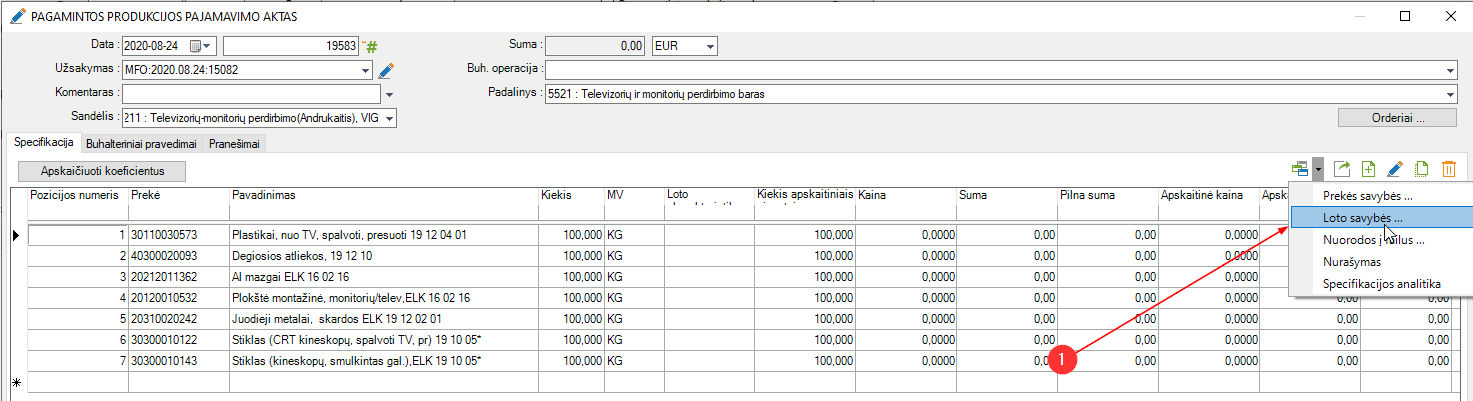Click cell Plokštė montažinė, monitorių/telev
1473x401 pixels.
[x=383, y=298]
